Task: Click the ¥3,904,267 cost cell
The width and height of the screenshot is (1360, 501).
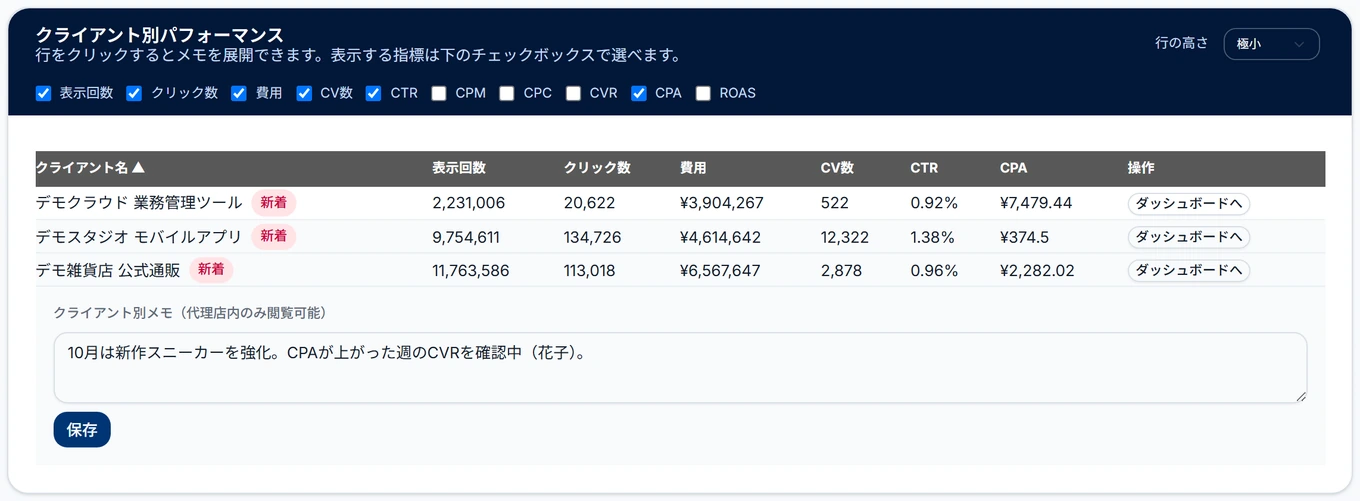Action: (722, 203)
